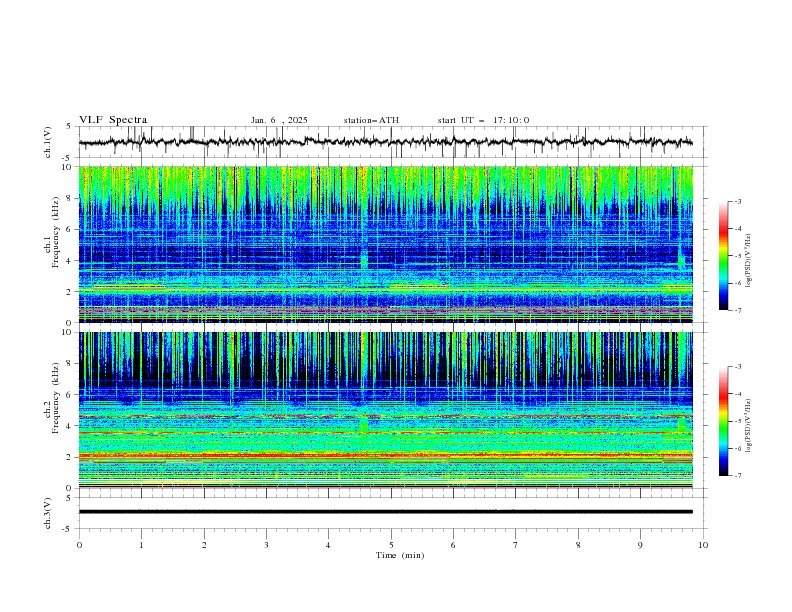The image size is (792, 612).
Task: Click the ch.1 "Frequency (kHz)" axis label
Action: (55, 233)
